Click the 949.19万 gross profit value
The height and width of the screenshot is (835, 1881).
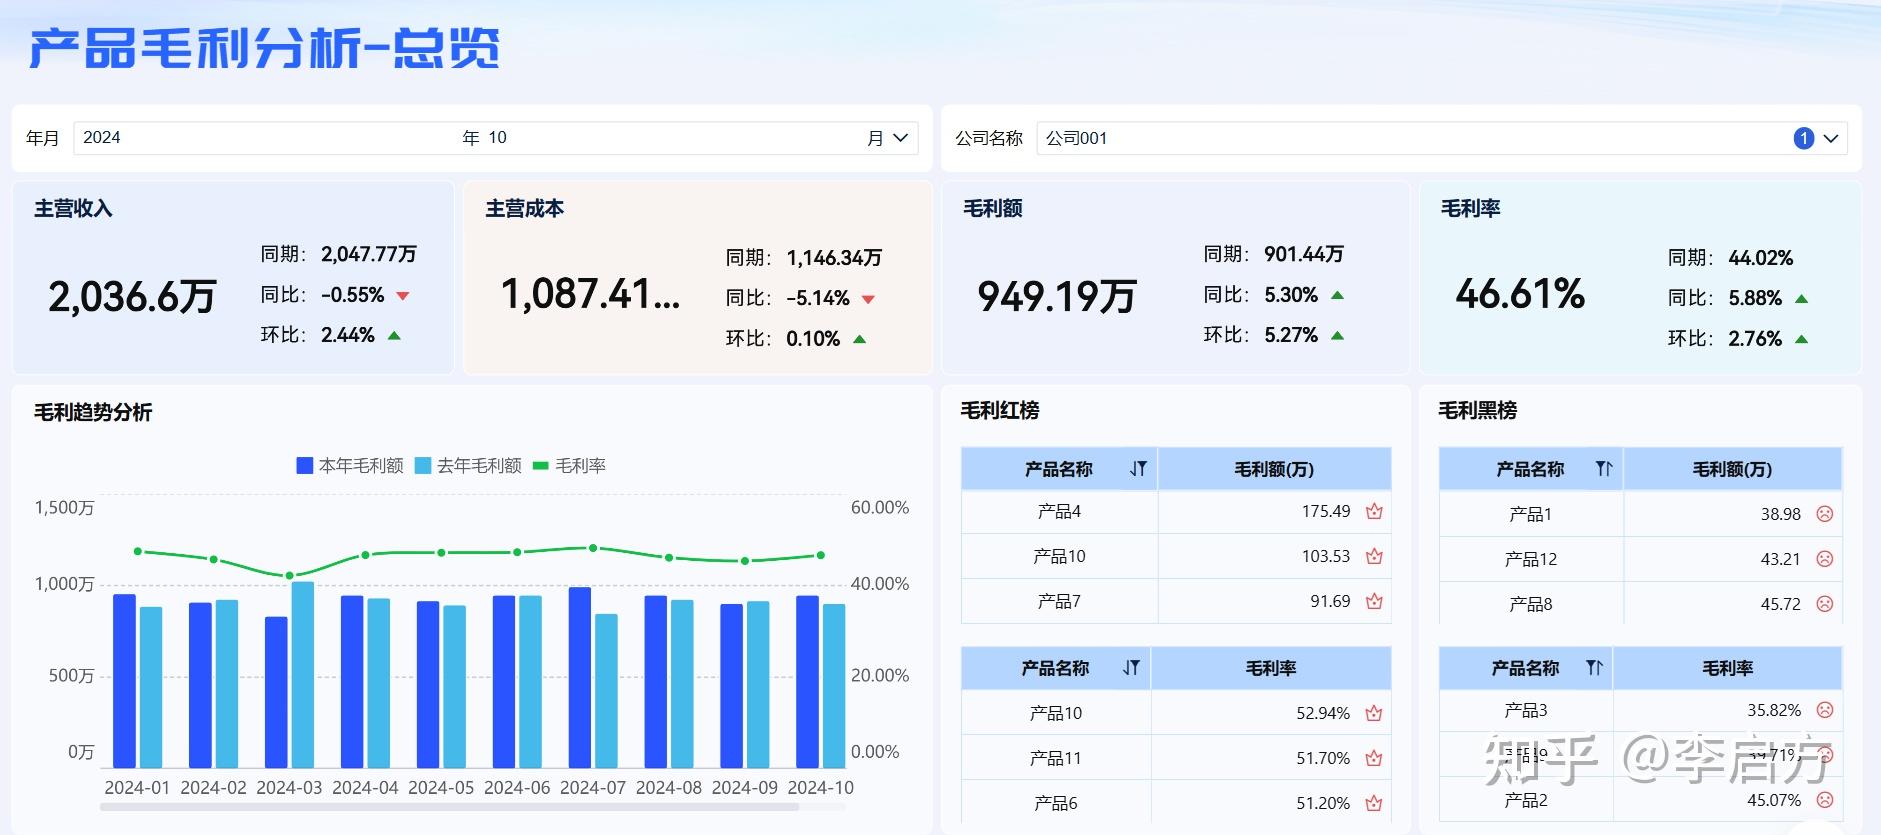1056,296
